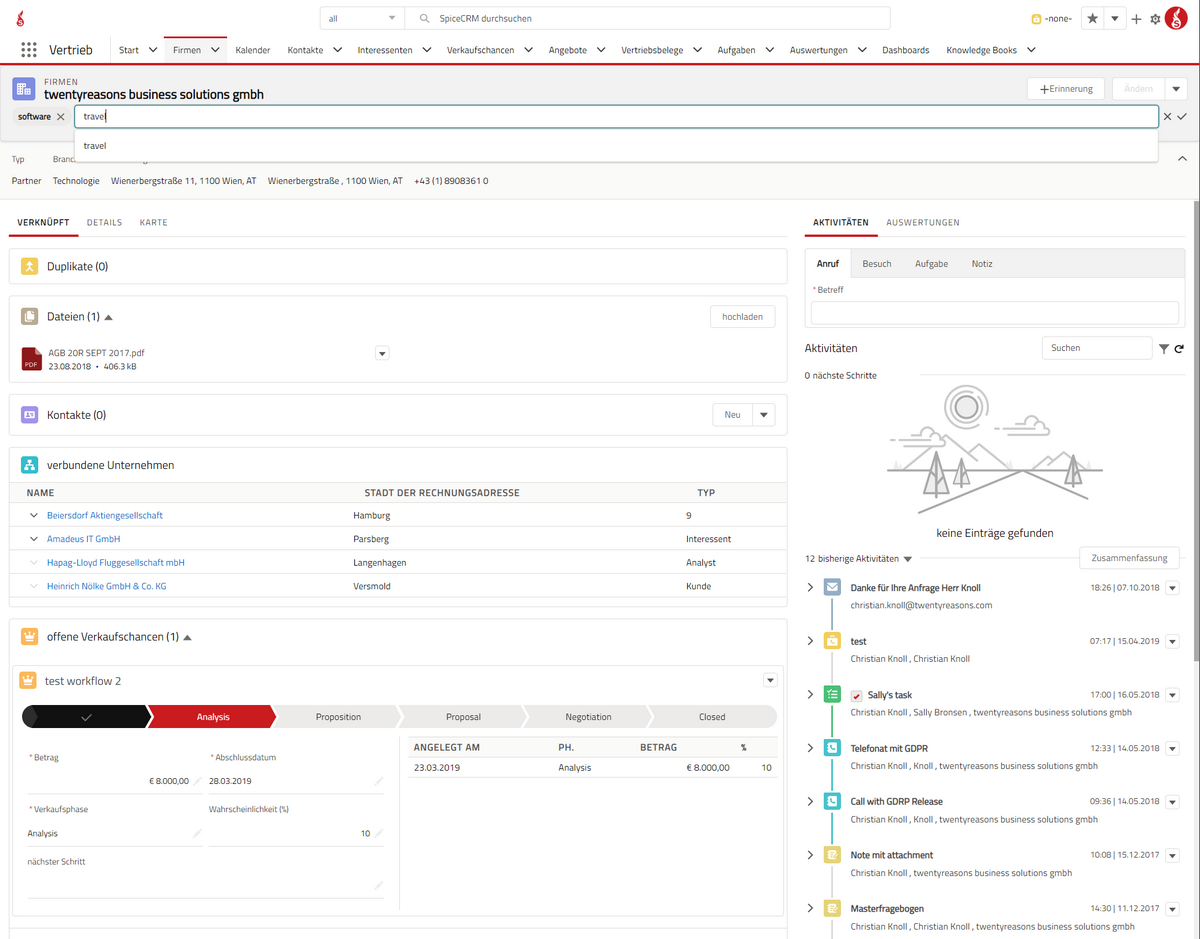
Task: Open the test workflow 2 actions dropdown
Action: 770,681
